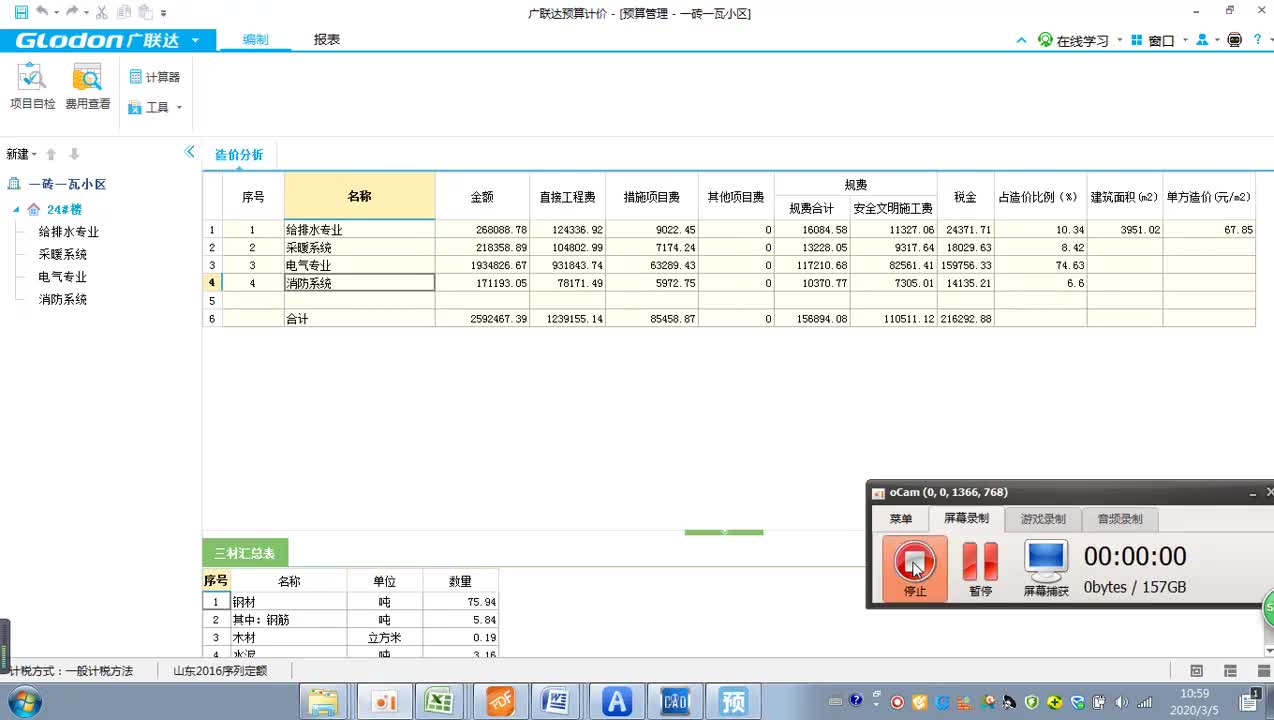Viewport: 1274px width, 720px height.
Task: Click the 给排水专业 name cell in table
Action: (x=359, y=230)
